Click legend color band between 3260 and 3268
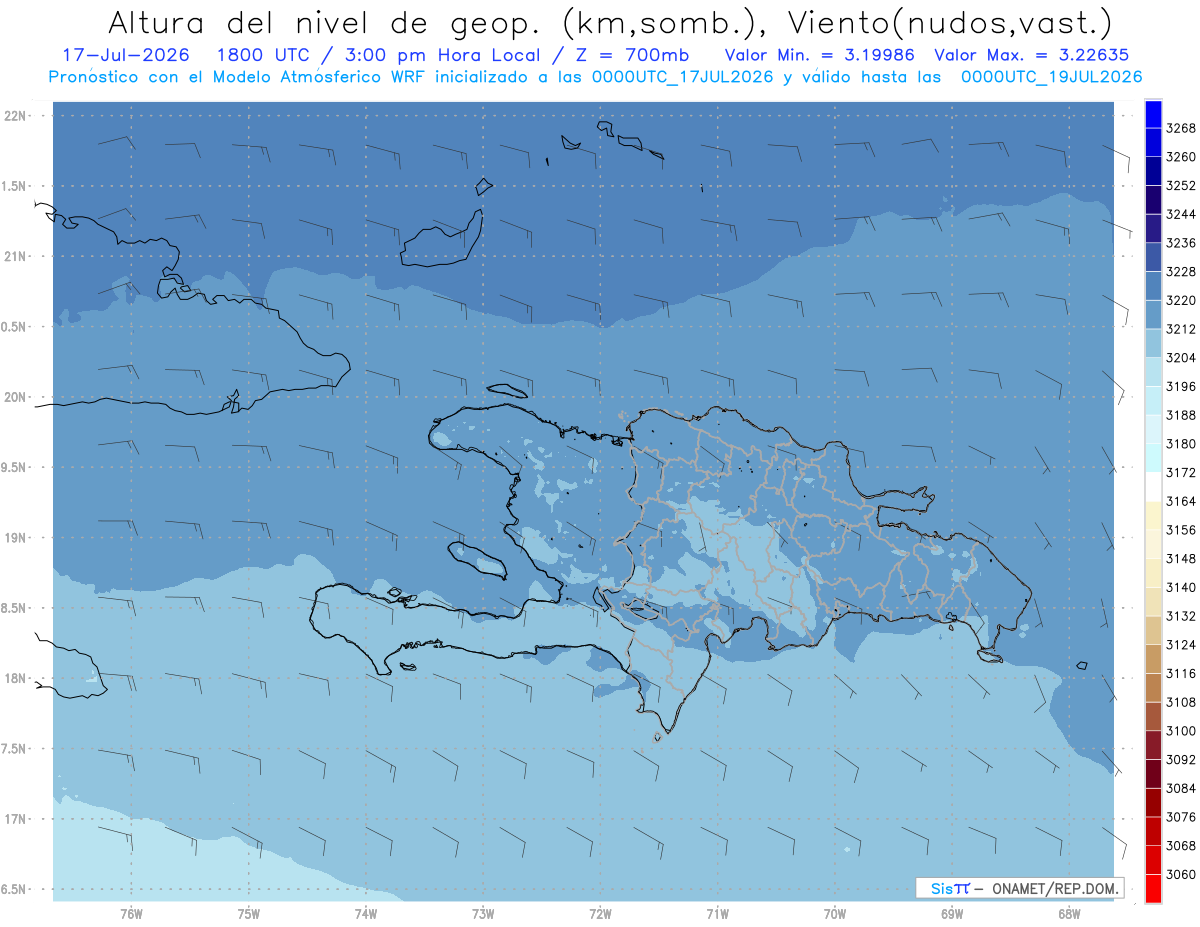 click(1153, 143)
